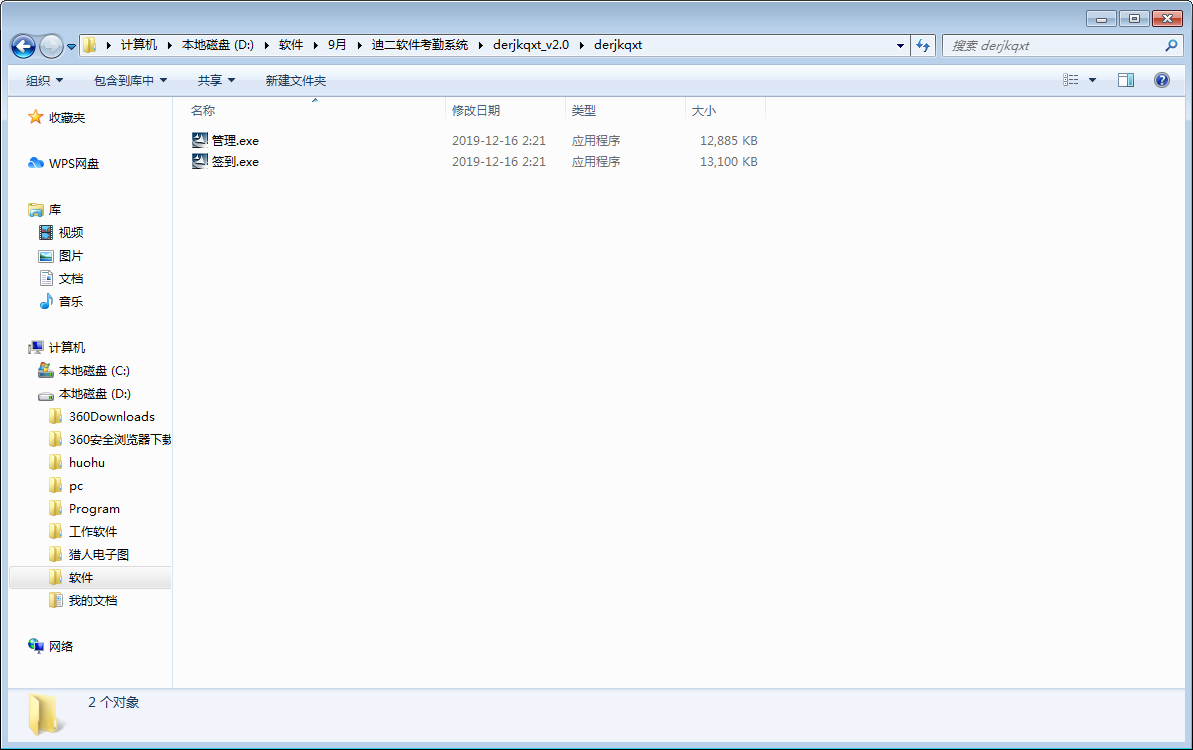Viewport: 1193px width, 750px height.
Task: Open the Program folder in sidebar
Action: click(94, 508)
